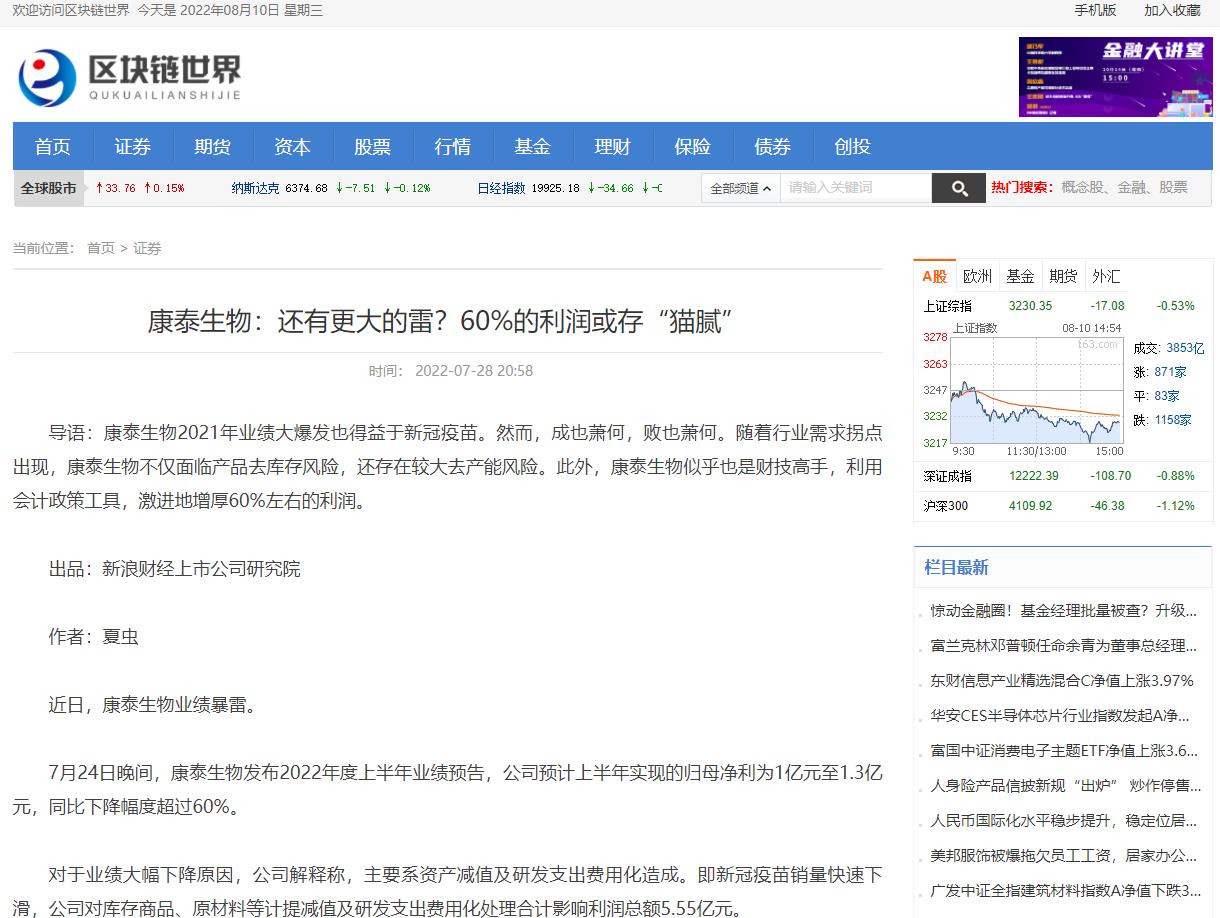Open article 惊动金融圈！基金经理批量被查
Viewport: 1220px width, 918px height.
click(1064, 611)
